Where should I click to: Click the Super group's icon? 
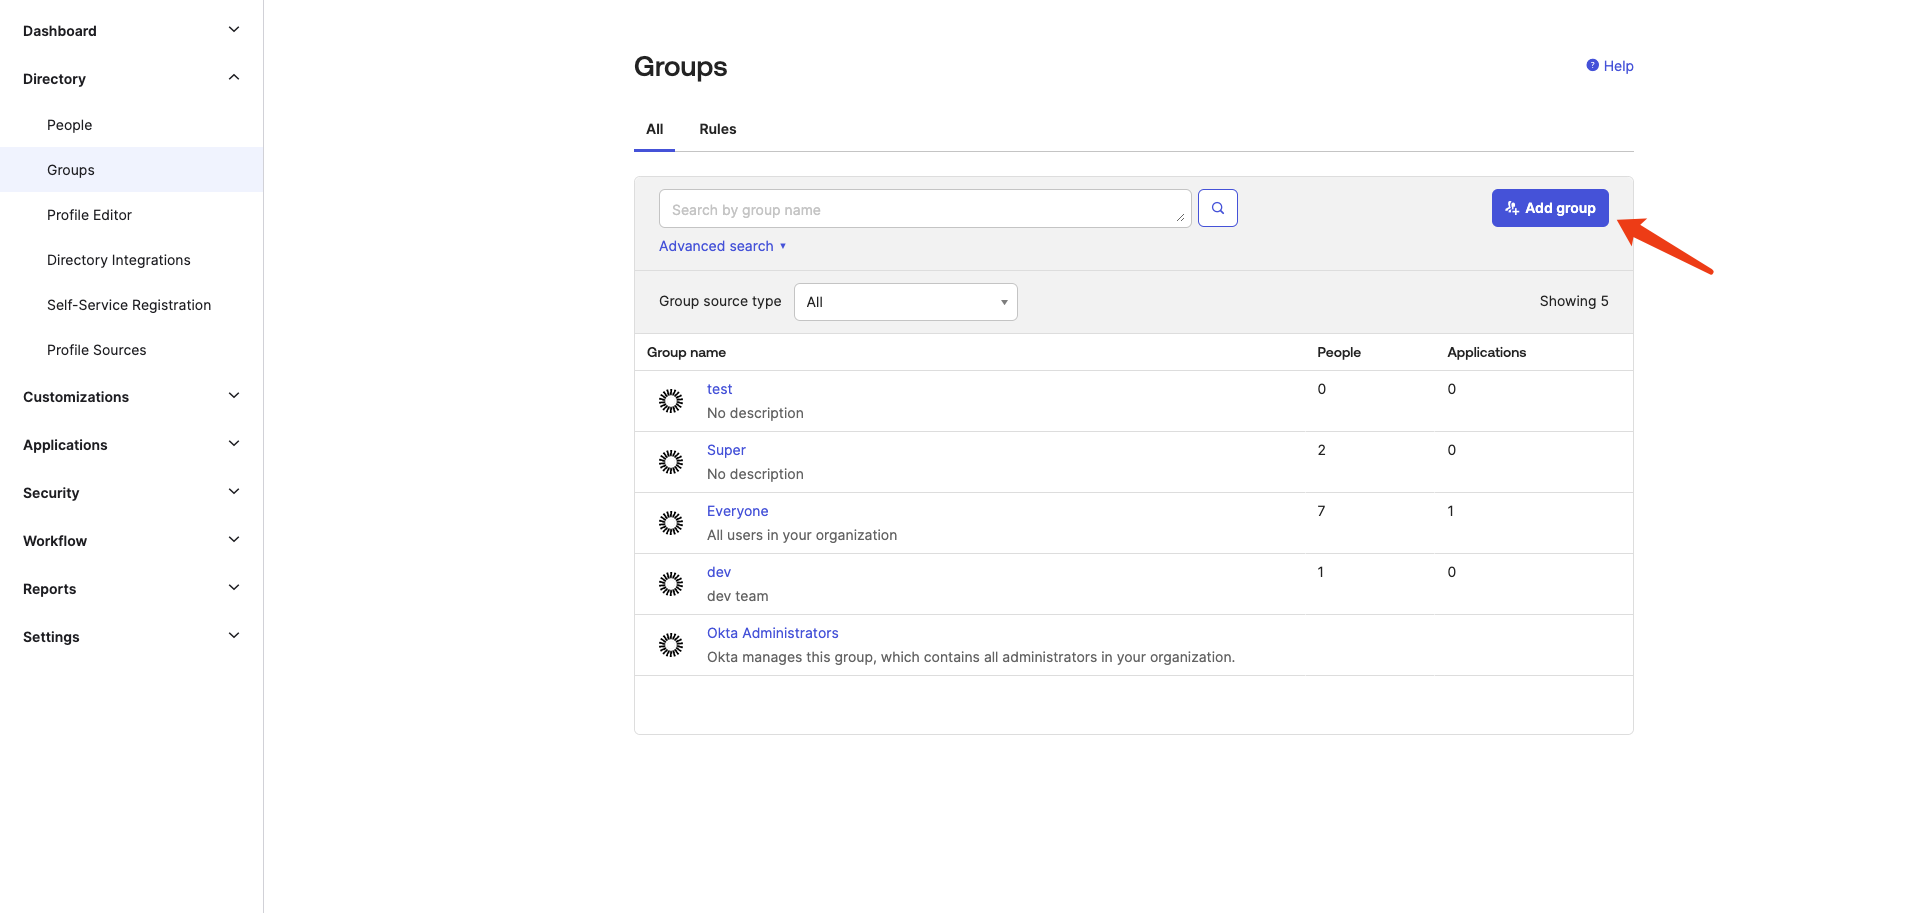[x=671, y=462]
